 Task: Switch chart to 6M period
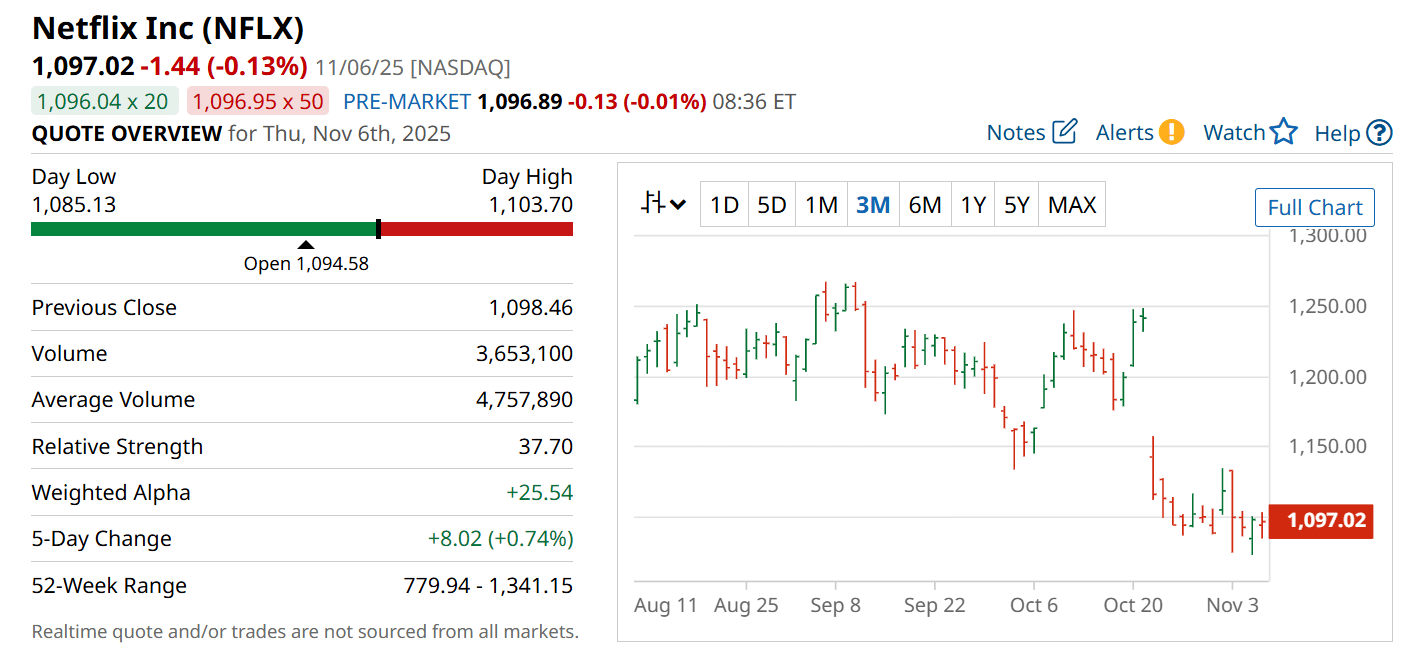(x=925, y=205)
